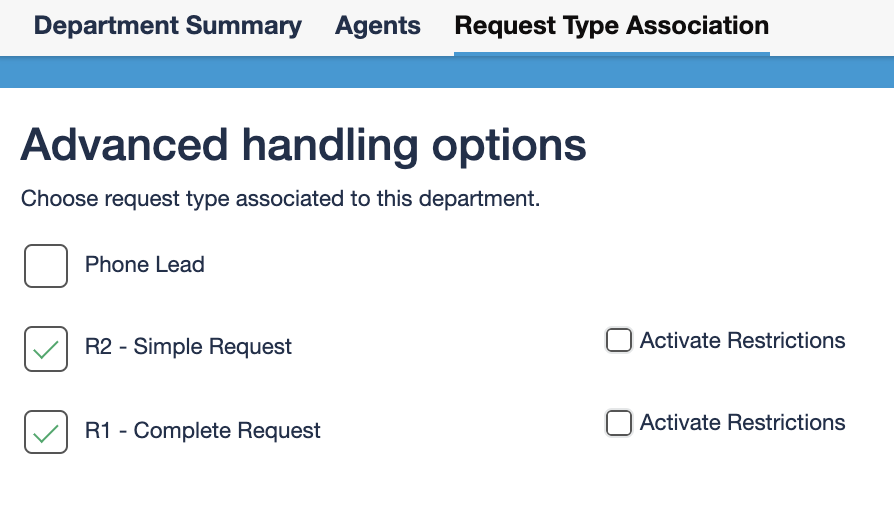Click the Advanced handling options heading

303,146
